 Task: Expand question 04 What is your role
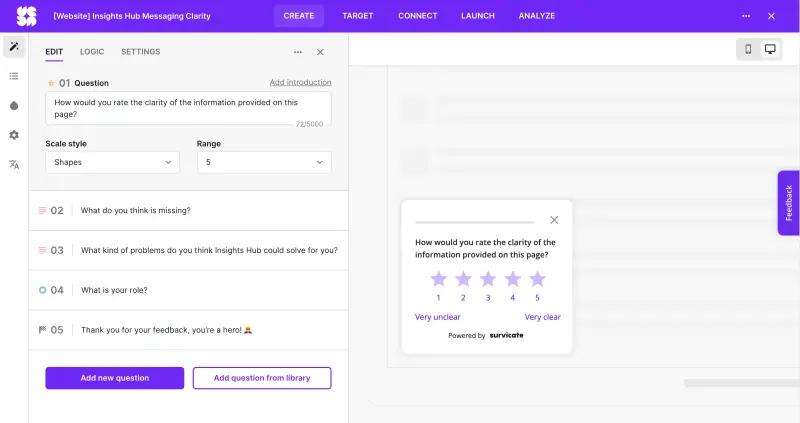coord(189,290)
